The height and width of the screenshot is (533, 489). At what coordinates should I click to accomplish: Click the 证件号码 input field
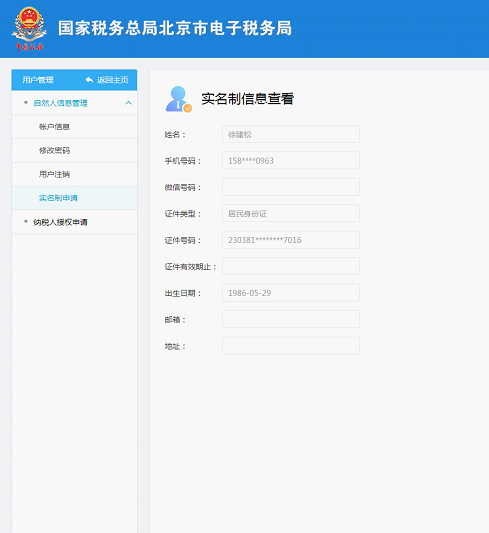click(x=291, y=240)
